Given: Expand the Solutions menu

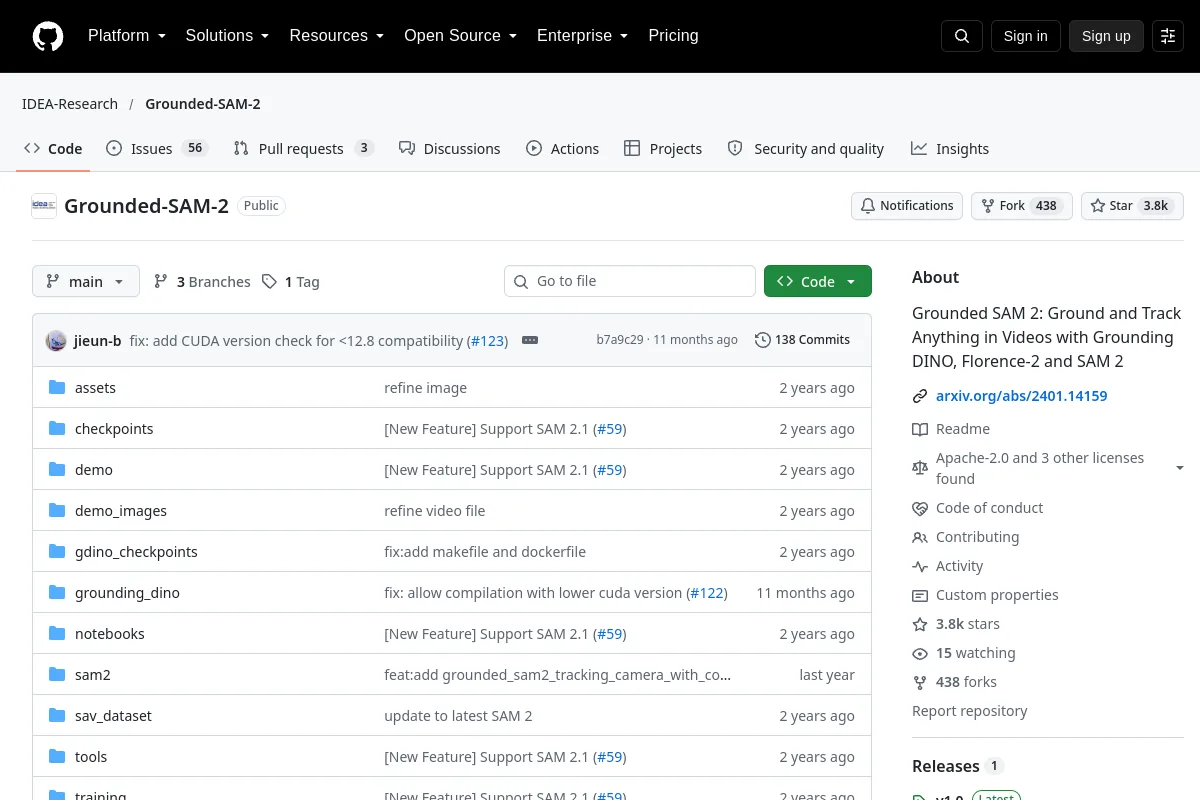Looking at the screenshot, I should coord(227,36).
